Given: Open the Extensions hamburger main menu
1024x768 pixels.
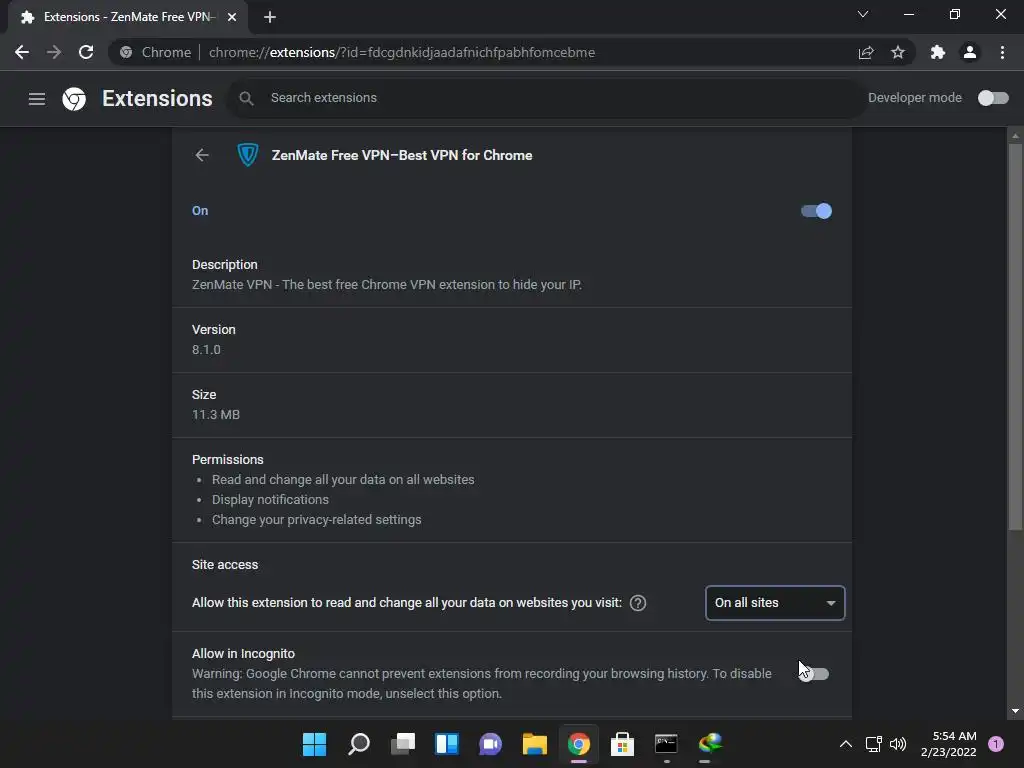Looking at the screenshot, I should [x=37, y=99].
